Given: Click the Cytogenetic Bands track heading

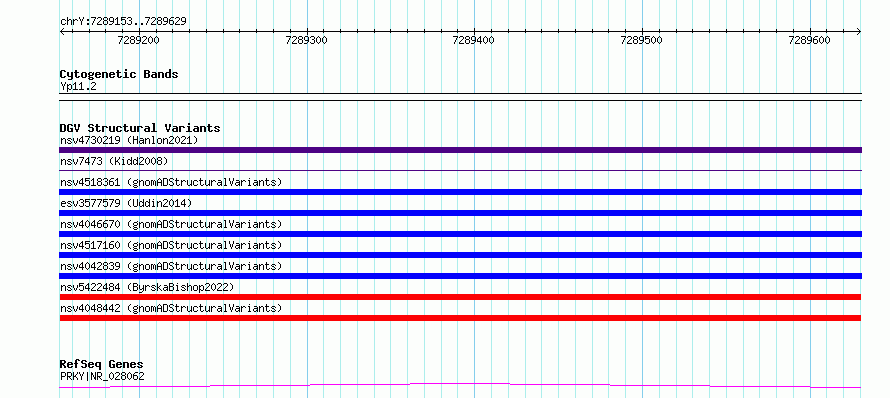Looking at the screenshot, I should click(119, 74).
